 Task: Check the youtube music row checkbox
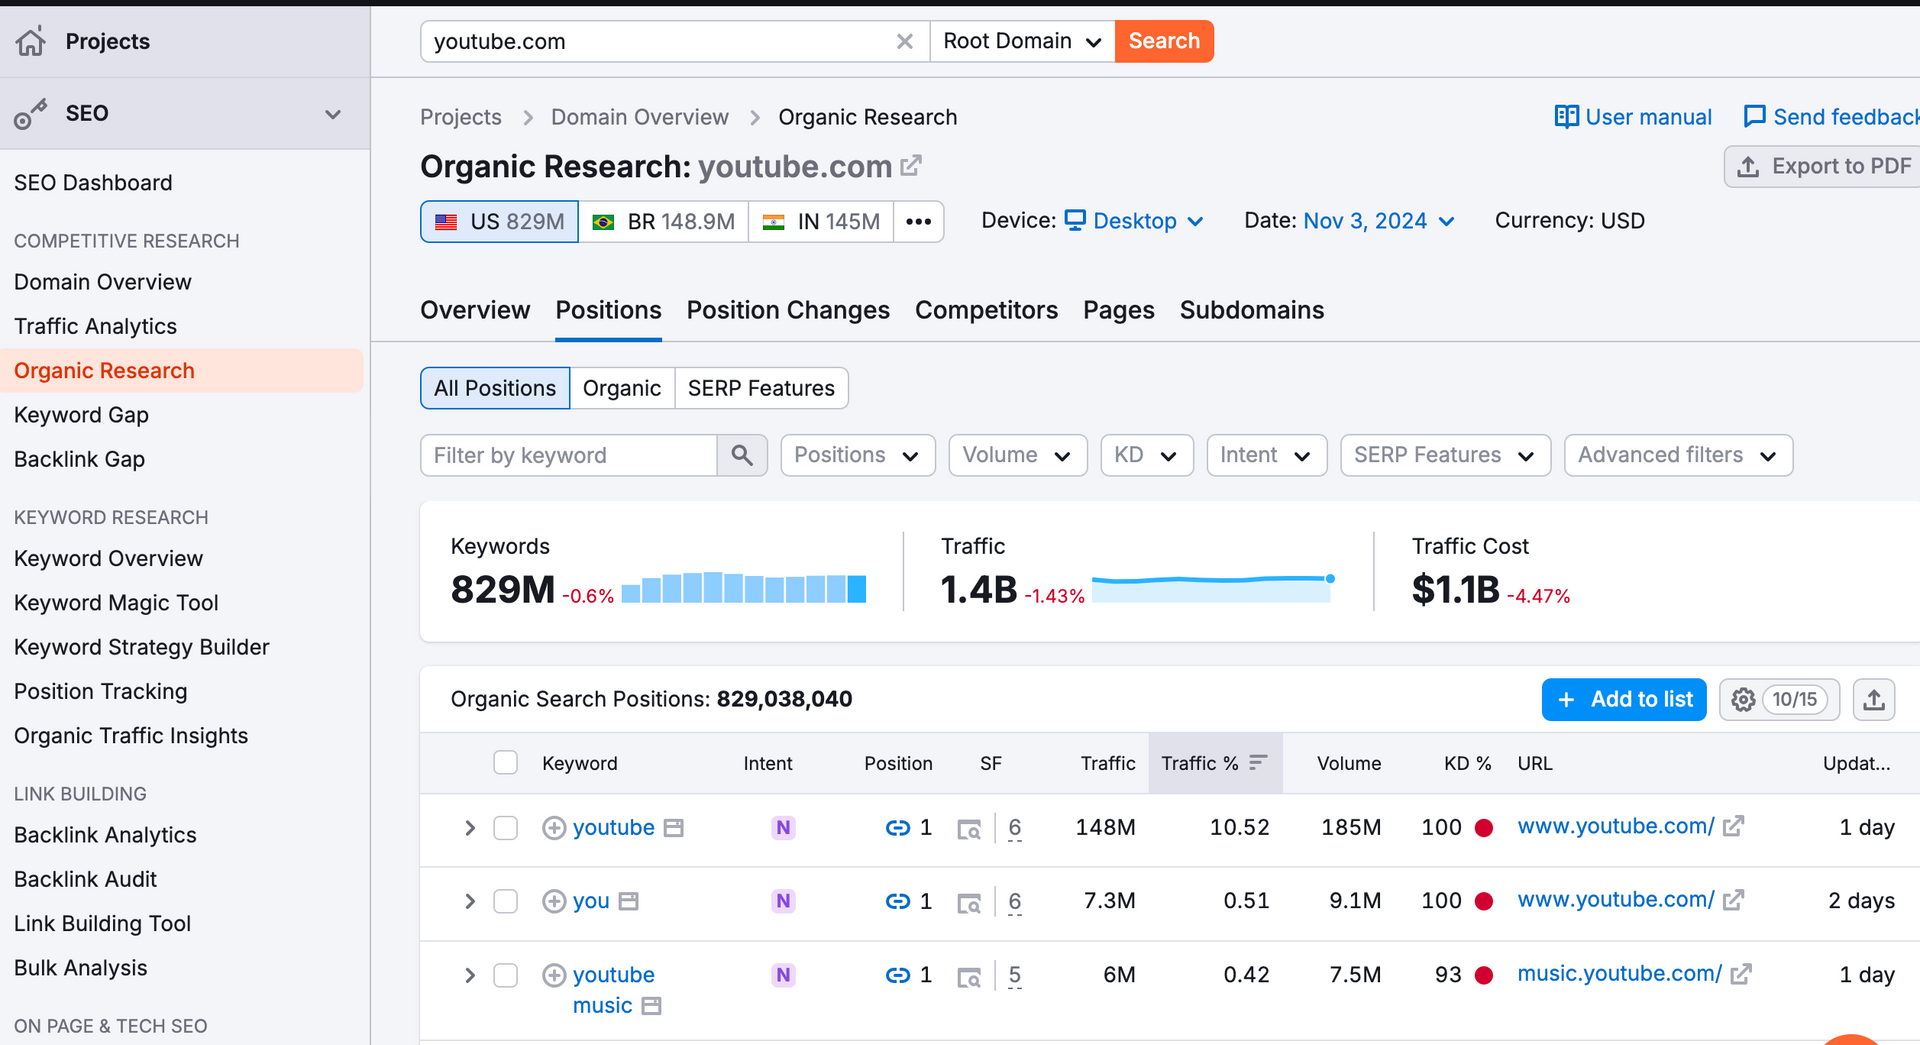(506, 975)
